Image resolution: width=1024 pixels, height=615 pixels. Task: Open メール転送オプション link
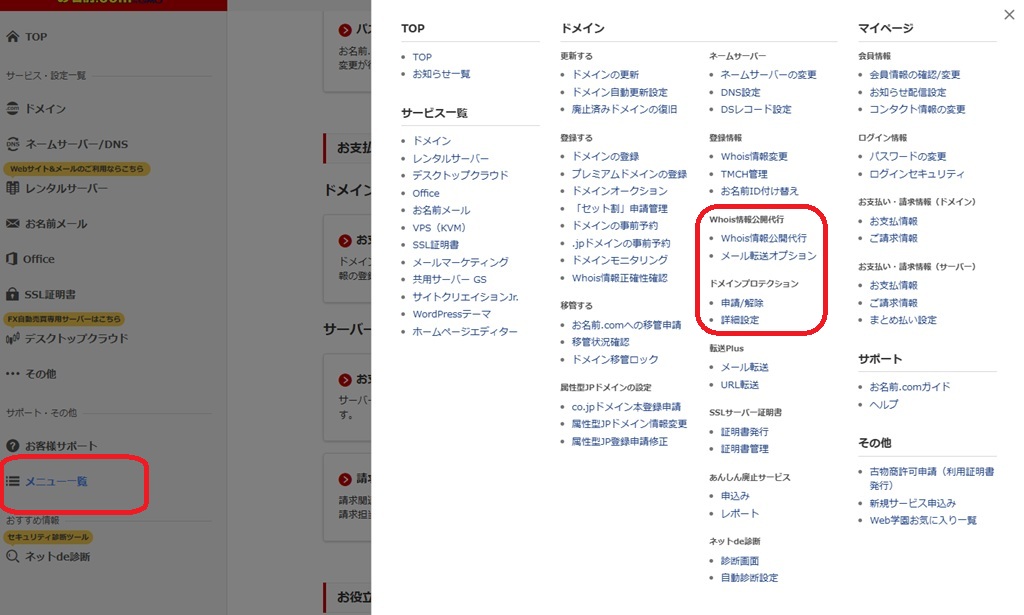click(769, 255)
